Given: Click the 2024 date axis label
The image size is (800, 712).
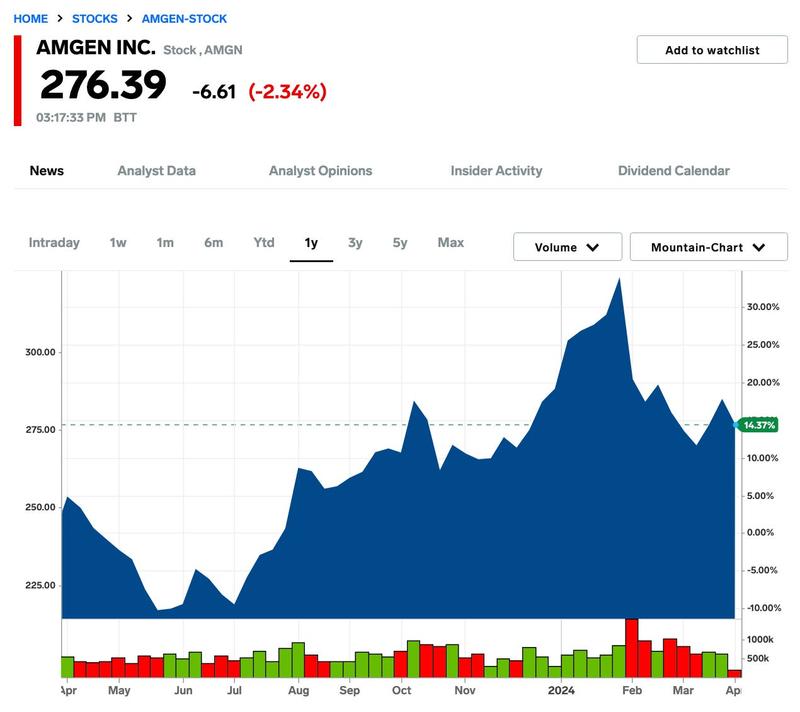Looking at the screenshot, I should pyautogui.click(x=561, y=691).
